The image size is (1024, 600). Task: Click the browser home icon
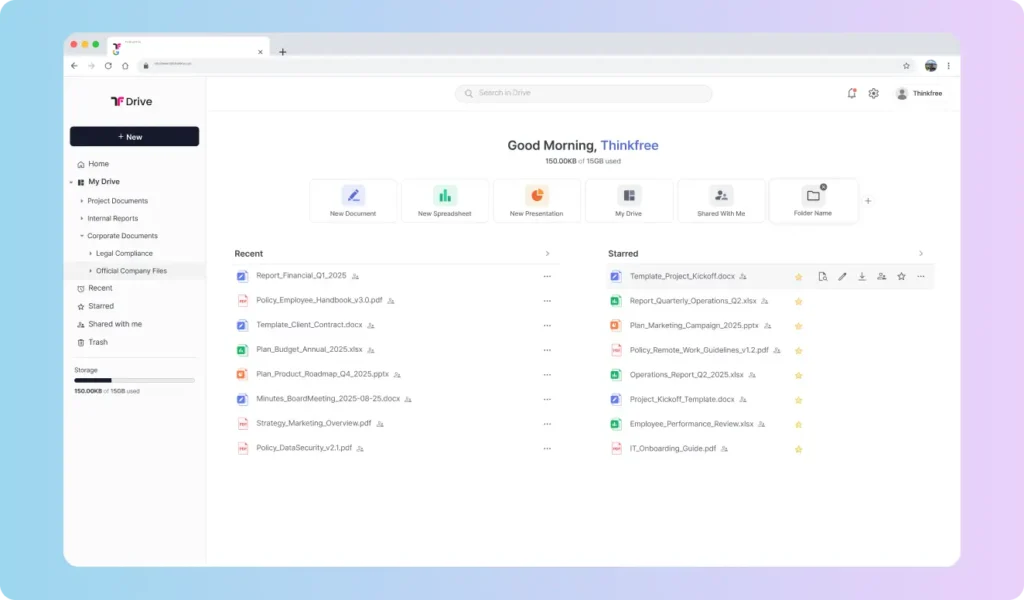(x=125, y=66)
